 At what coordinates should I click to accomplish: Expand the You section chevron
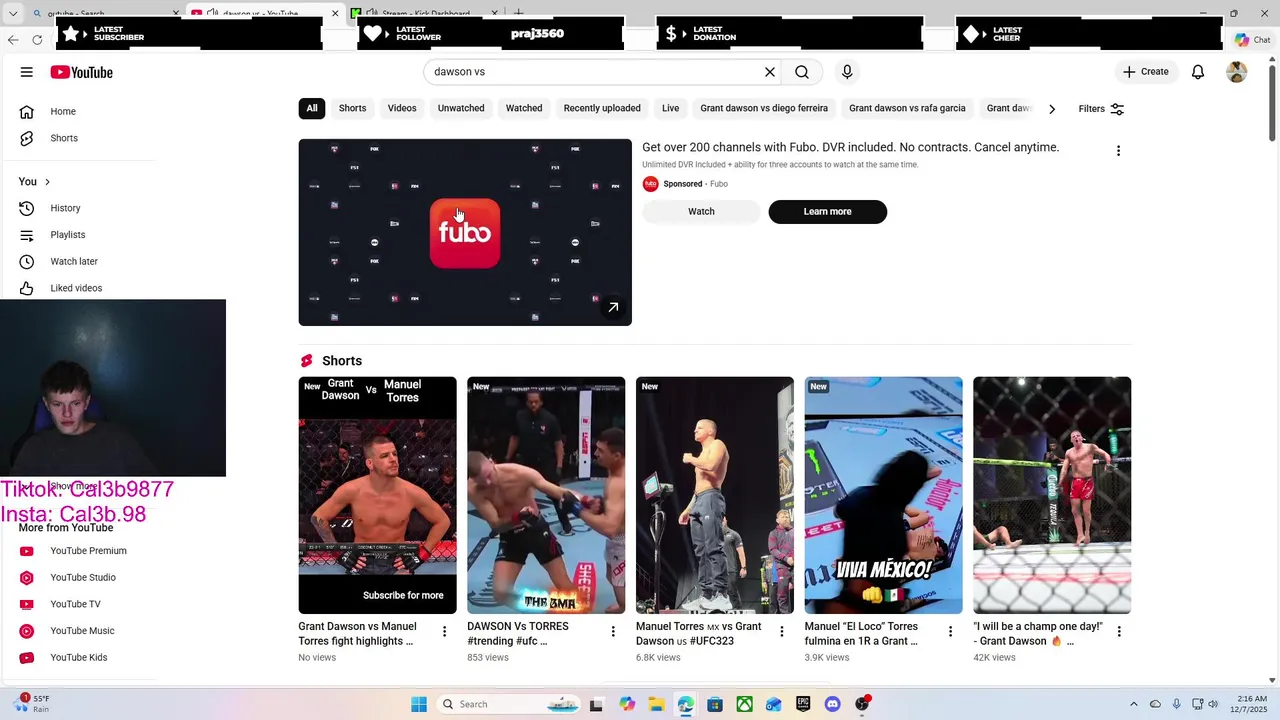[47, 182]
